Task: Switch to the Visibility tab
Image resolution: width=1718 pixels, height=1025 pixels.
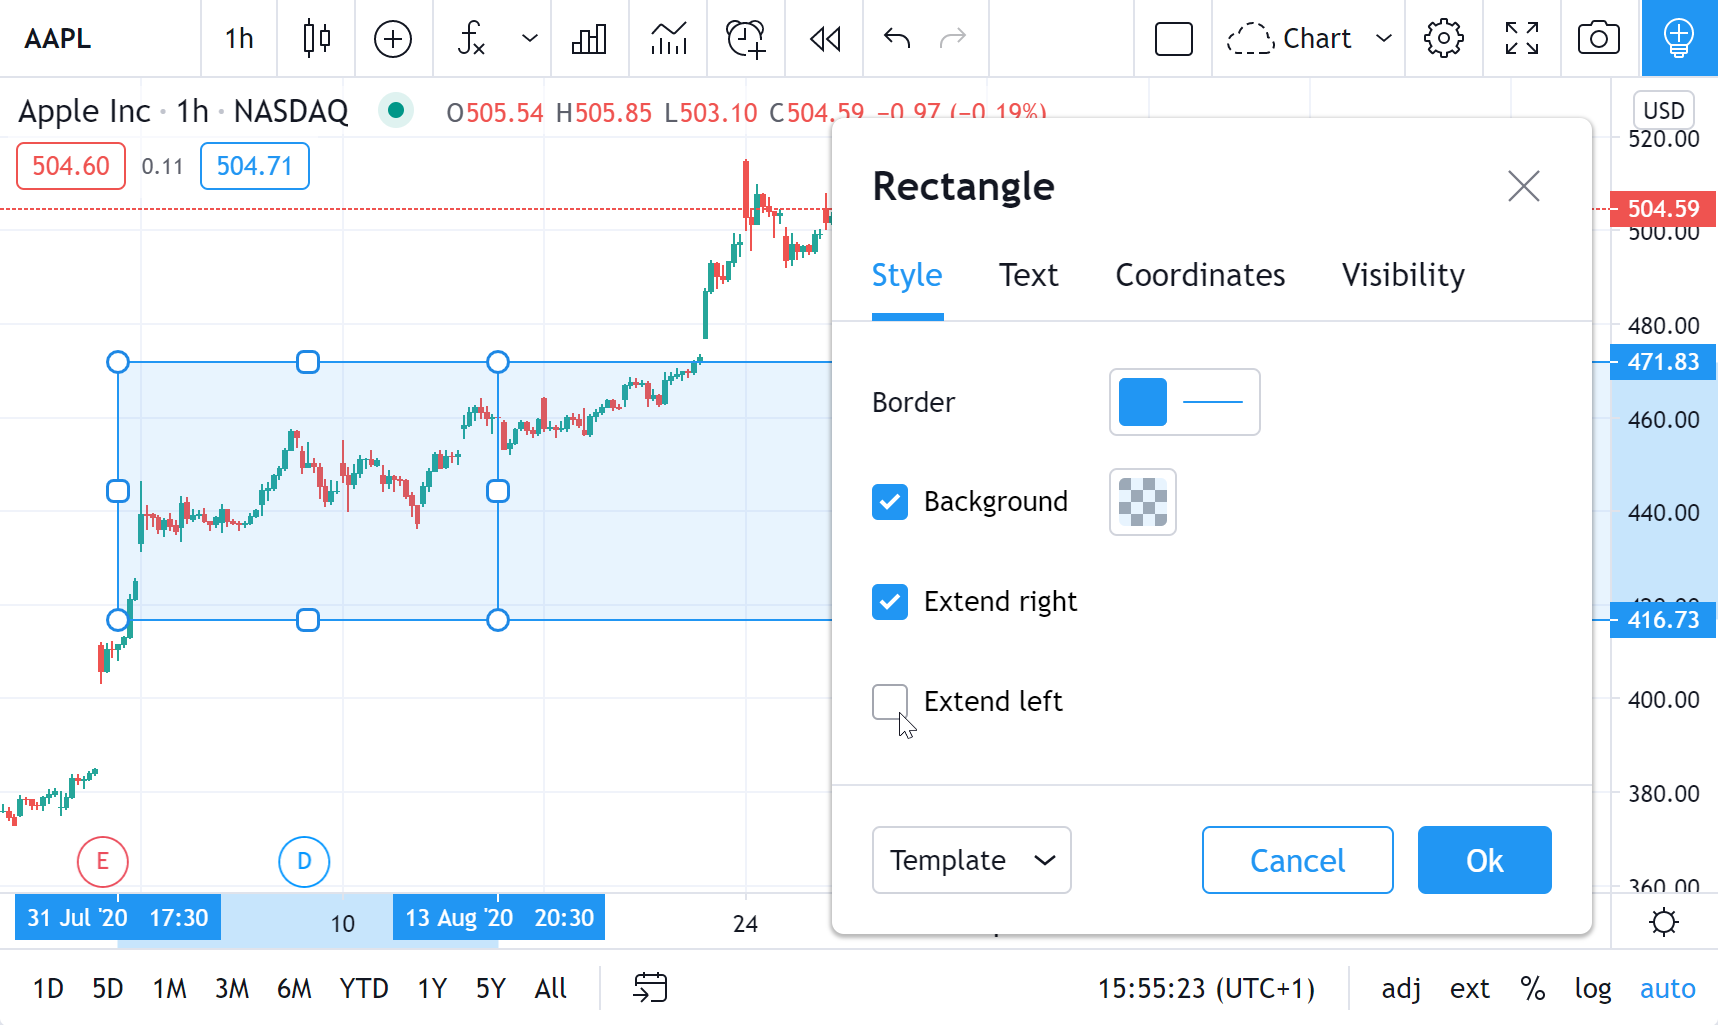Action: 1403,275
